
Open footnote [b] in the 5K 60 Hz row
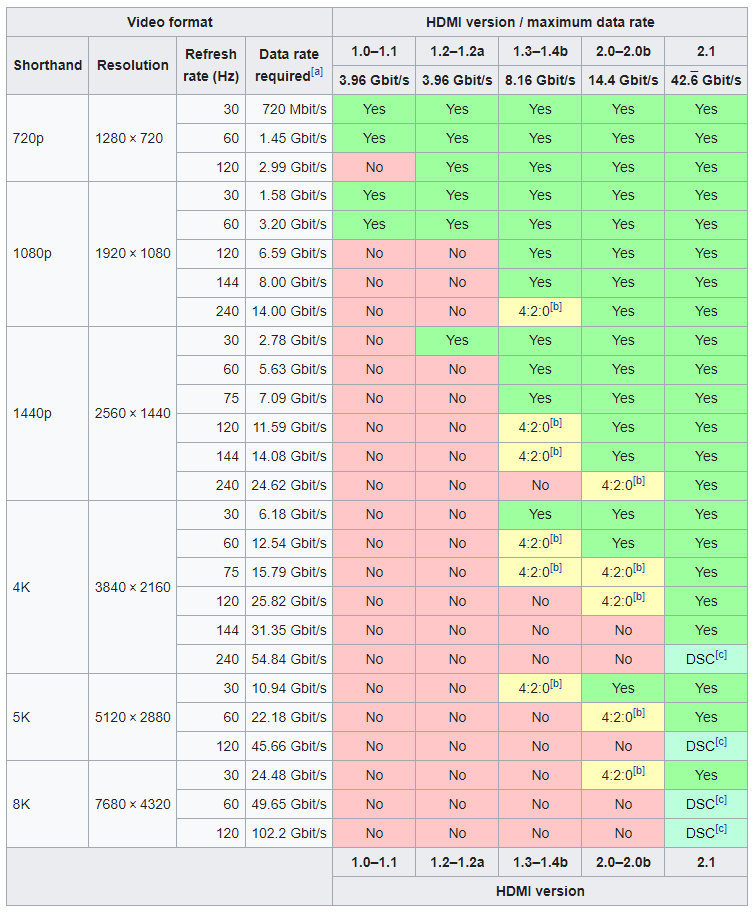click(x=639, y=712)
